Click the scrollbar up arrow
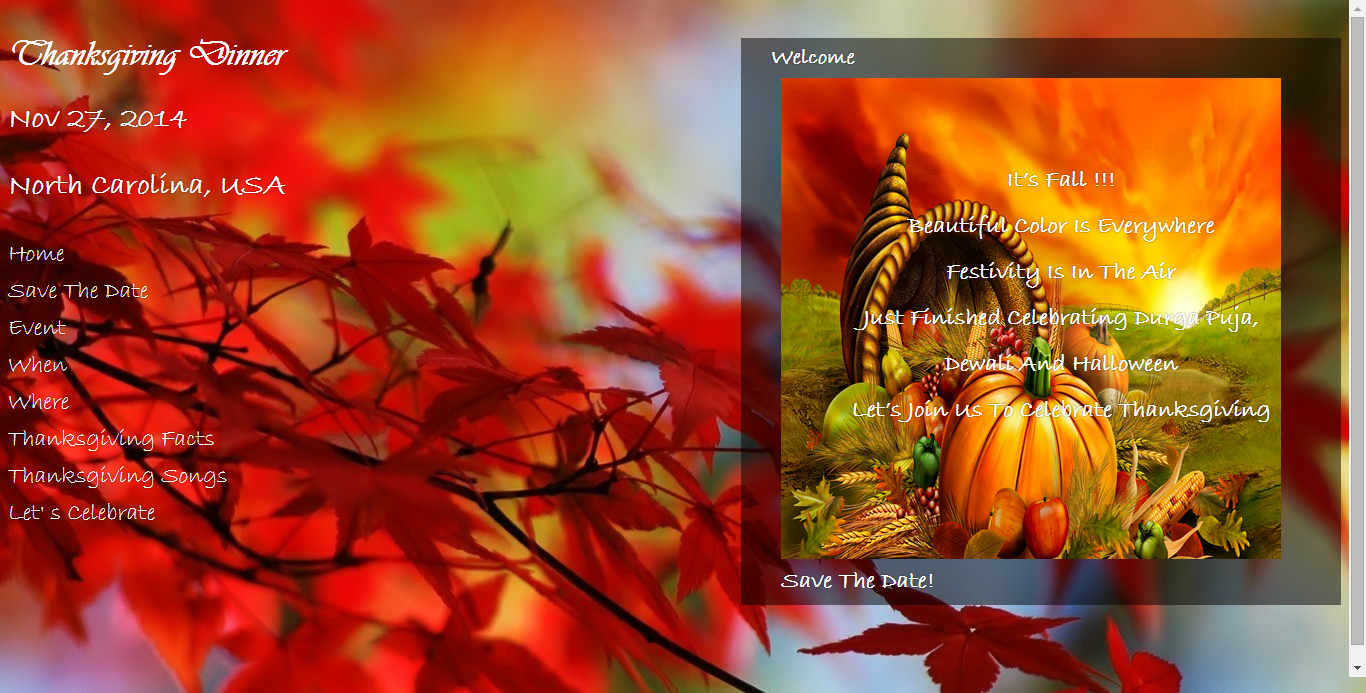 point(1357,8)
